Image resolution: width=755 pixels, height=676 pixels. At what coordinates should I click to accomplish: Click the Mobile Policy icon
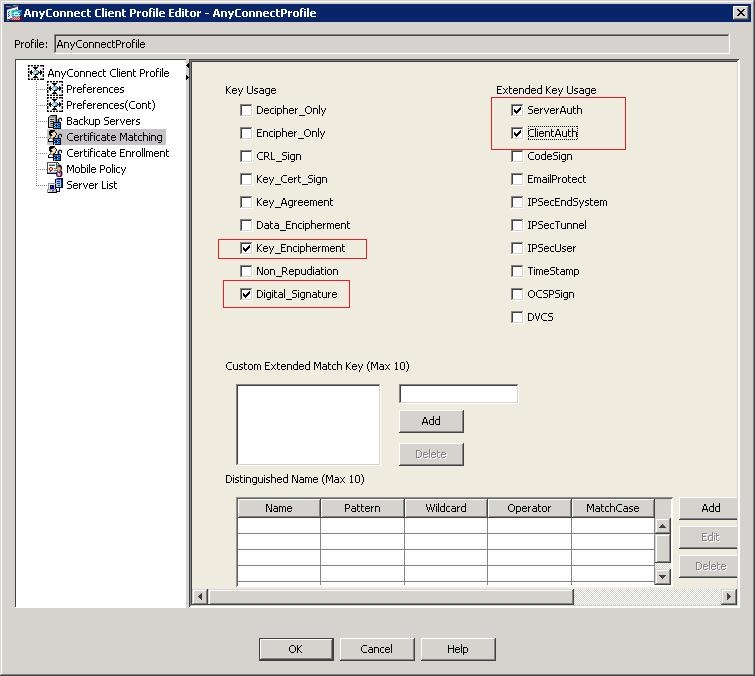55,169
